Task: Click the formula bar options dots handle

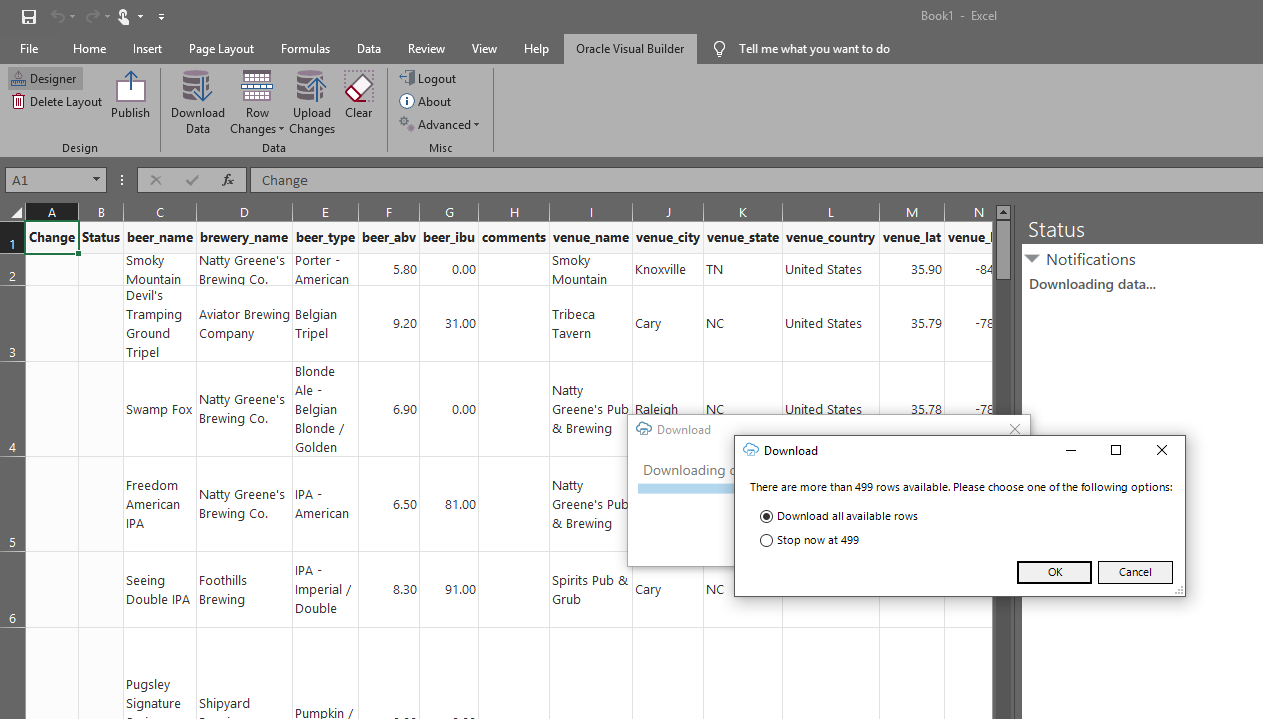Action: point(122,180)
